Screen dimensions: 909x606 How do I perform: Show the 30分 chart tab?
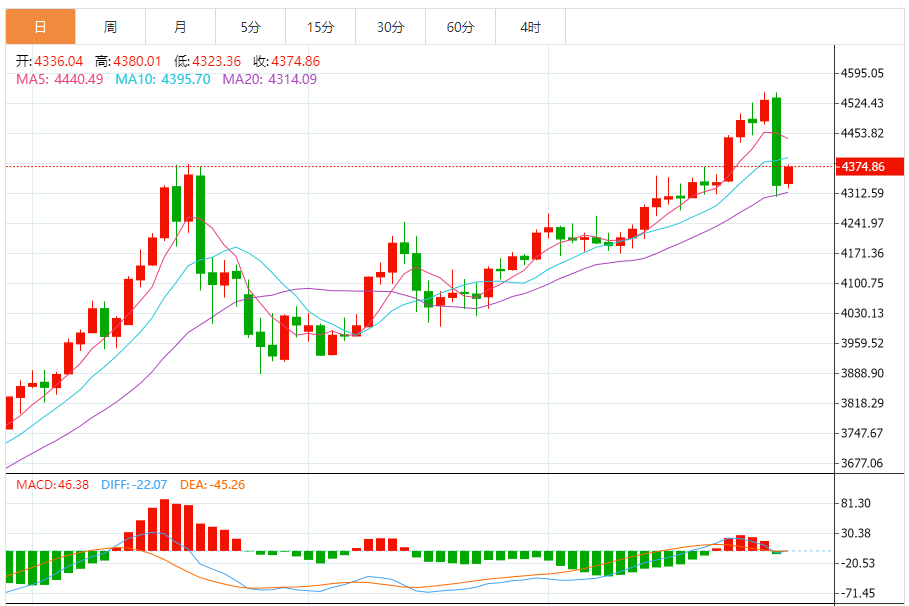tap(390, 27)
